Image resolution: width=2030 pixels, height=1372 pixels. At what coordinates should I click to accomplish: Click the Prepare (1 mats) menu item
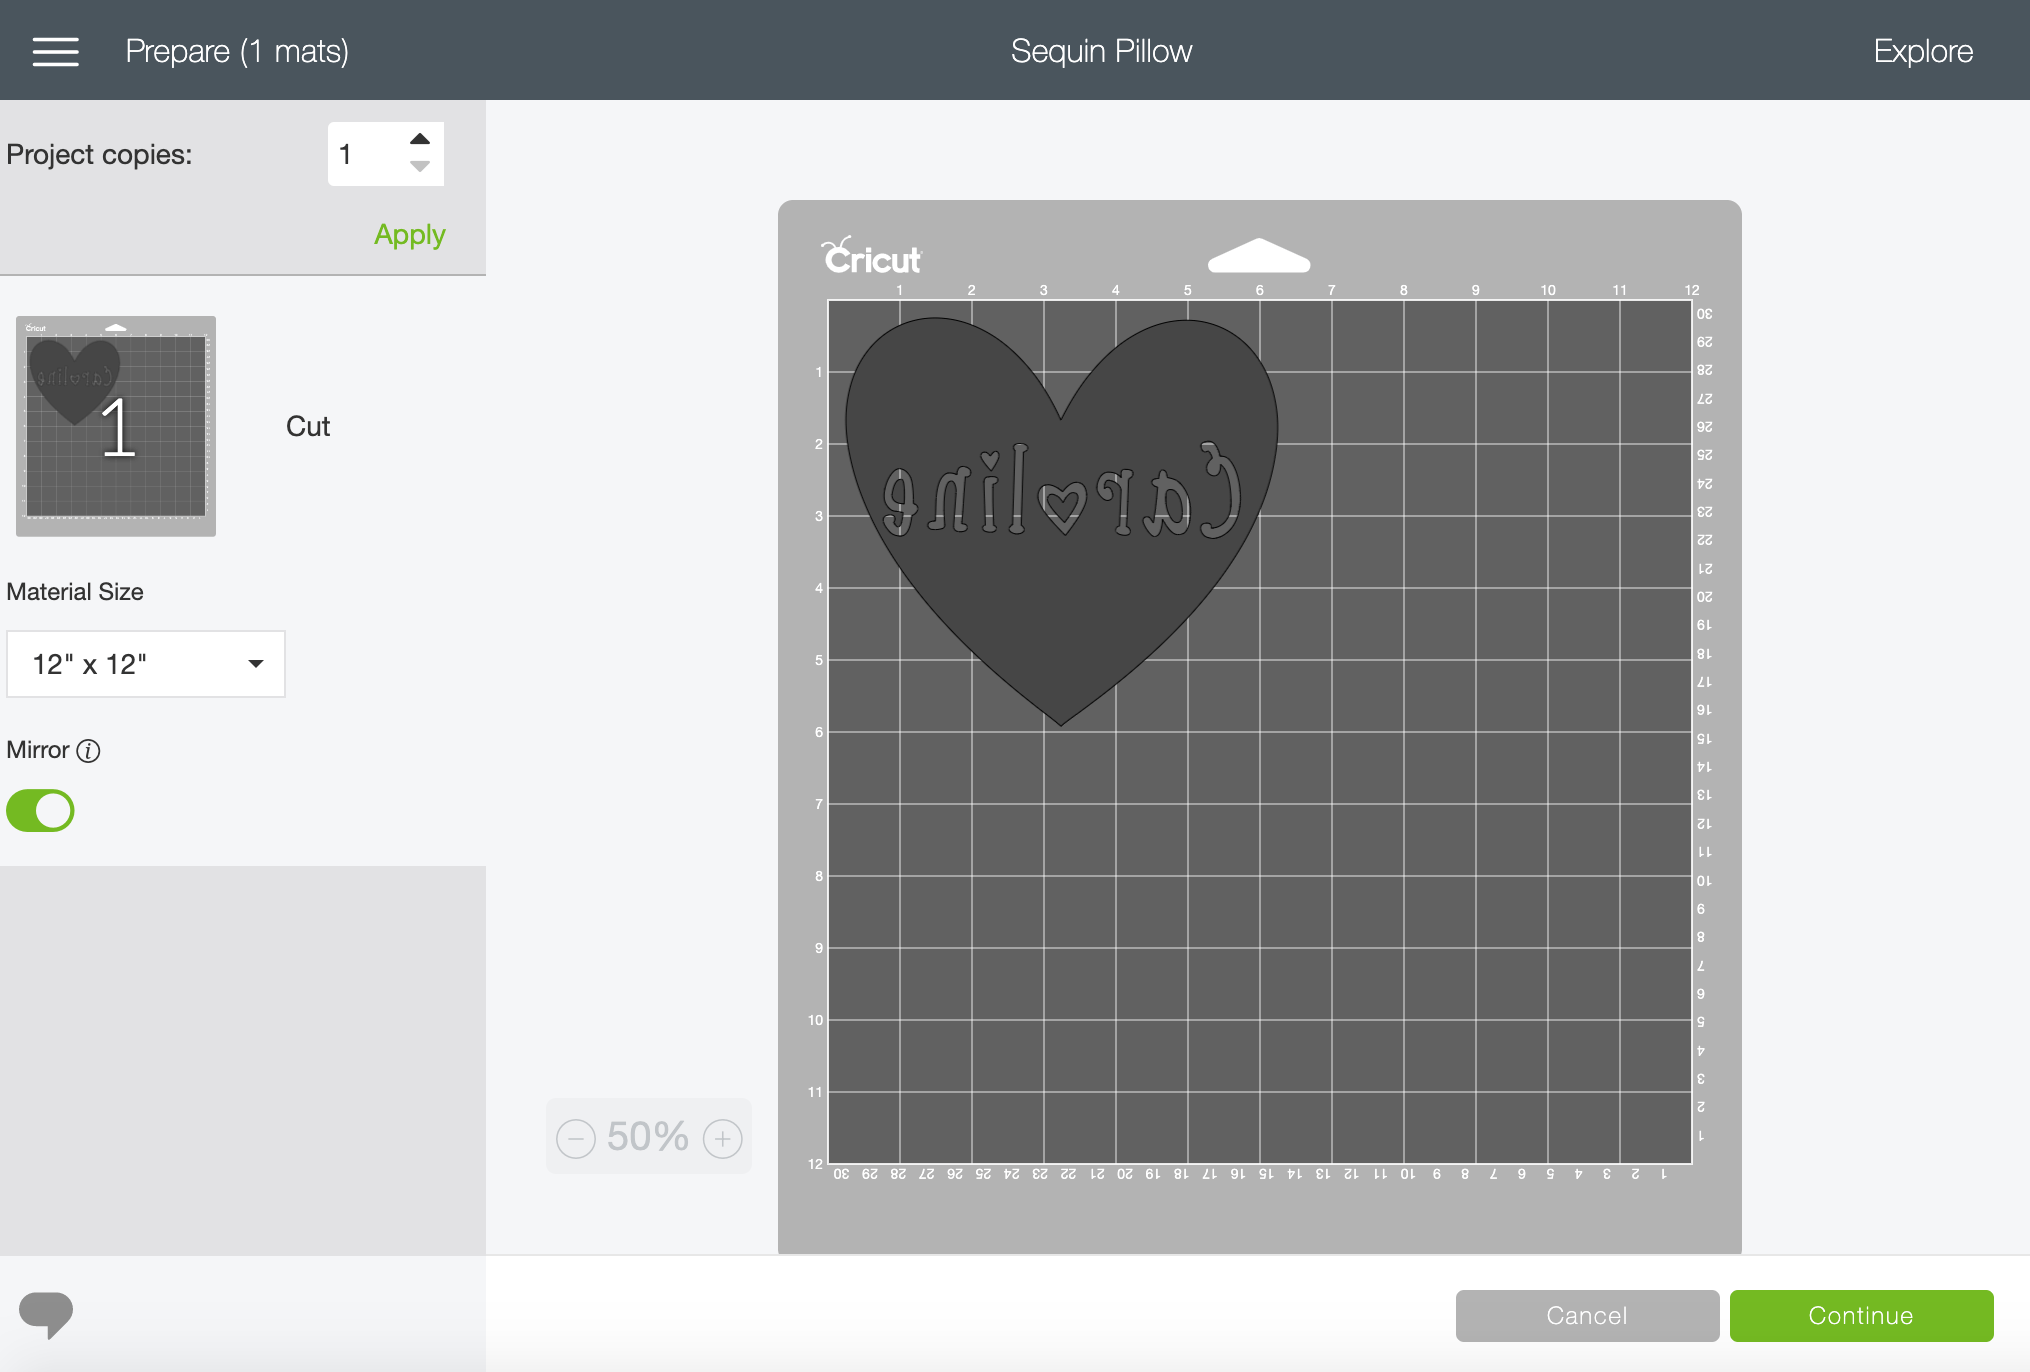click(x=237, y=51)
